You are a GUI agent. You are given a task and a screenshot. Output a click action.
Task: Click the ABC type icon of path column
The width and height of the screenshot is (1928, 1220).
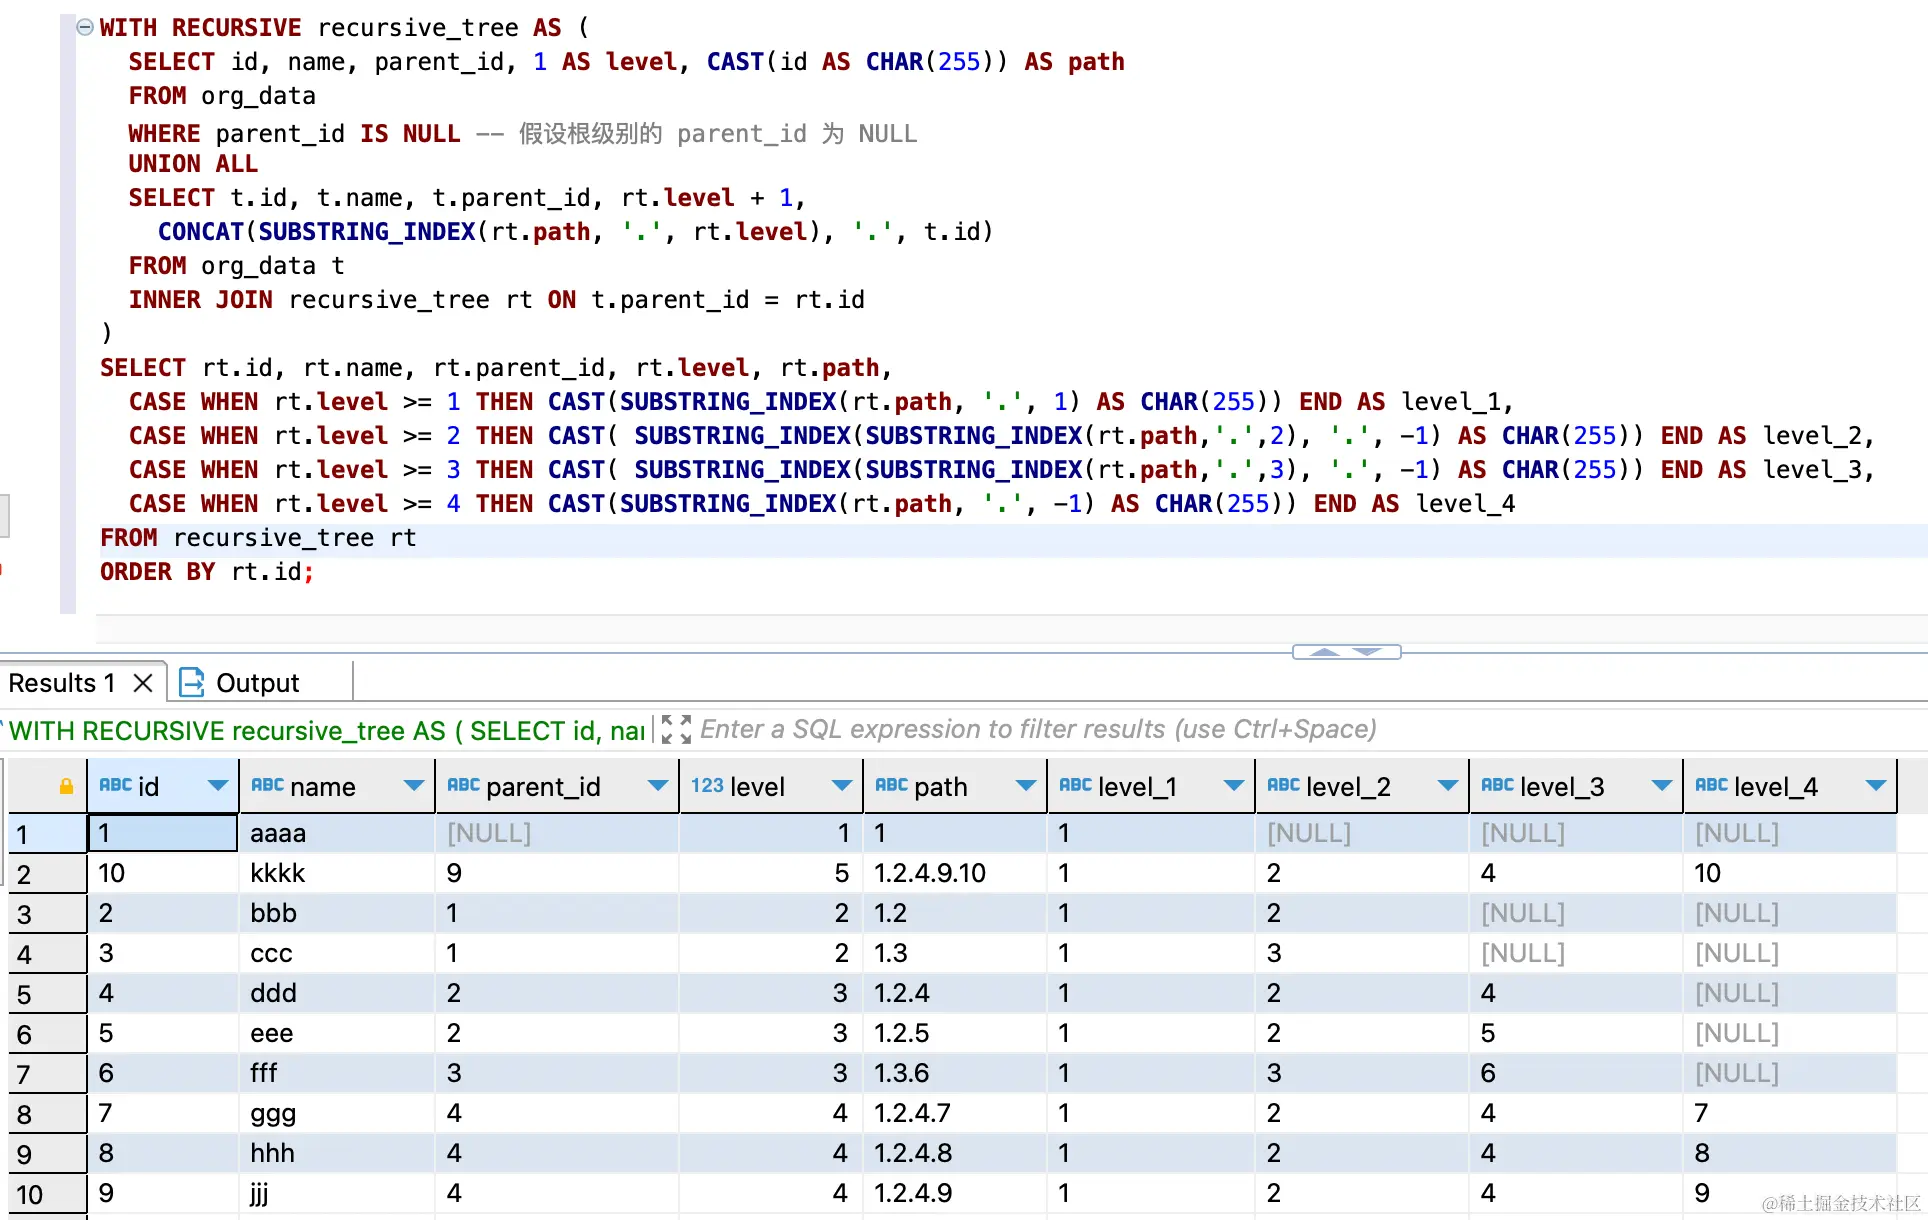coord(890,786)
